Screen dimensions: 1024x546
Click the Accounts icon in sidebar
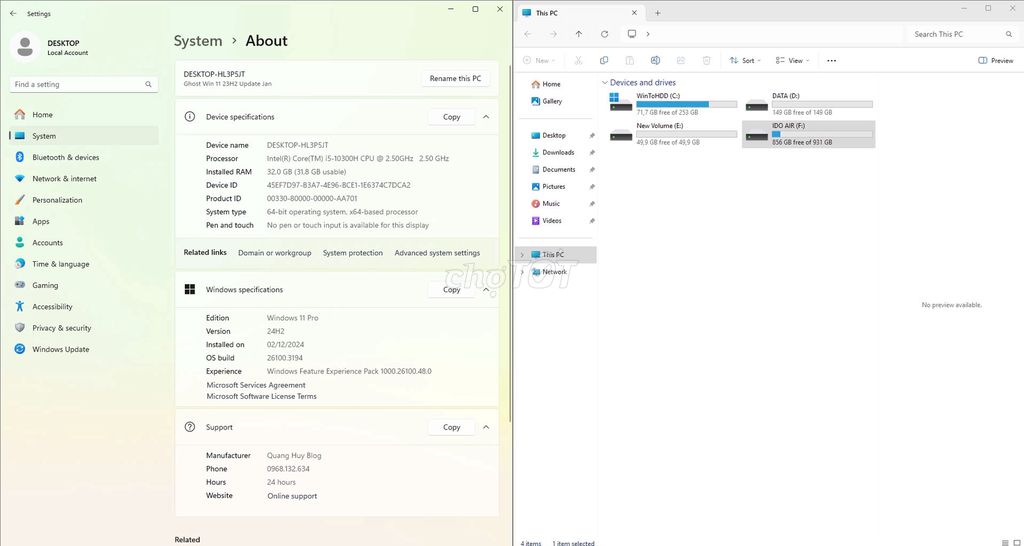[x=20, y=242]
